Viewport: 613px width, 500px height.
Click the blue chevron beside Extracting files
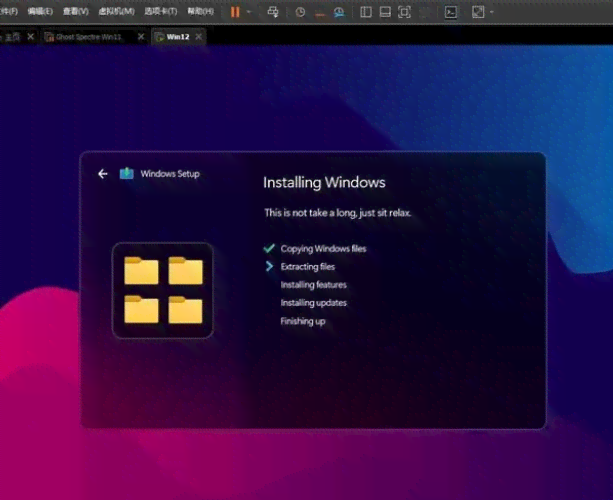[269, 266]
